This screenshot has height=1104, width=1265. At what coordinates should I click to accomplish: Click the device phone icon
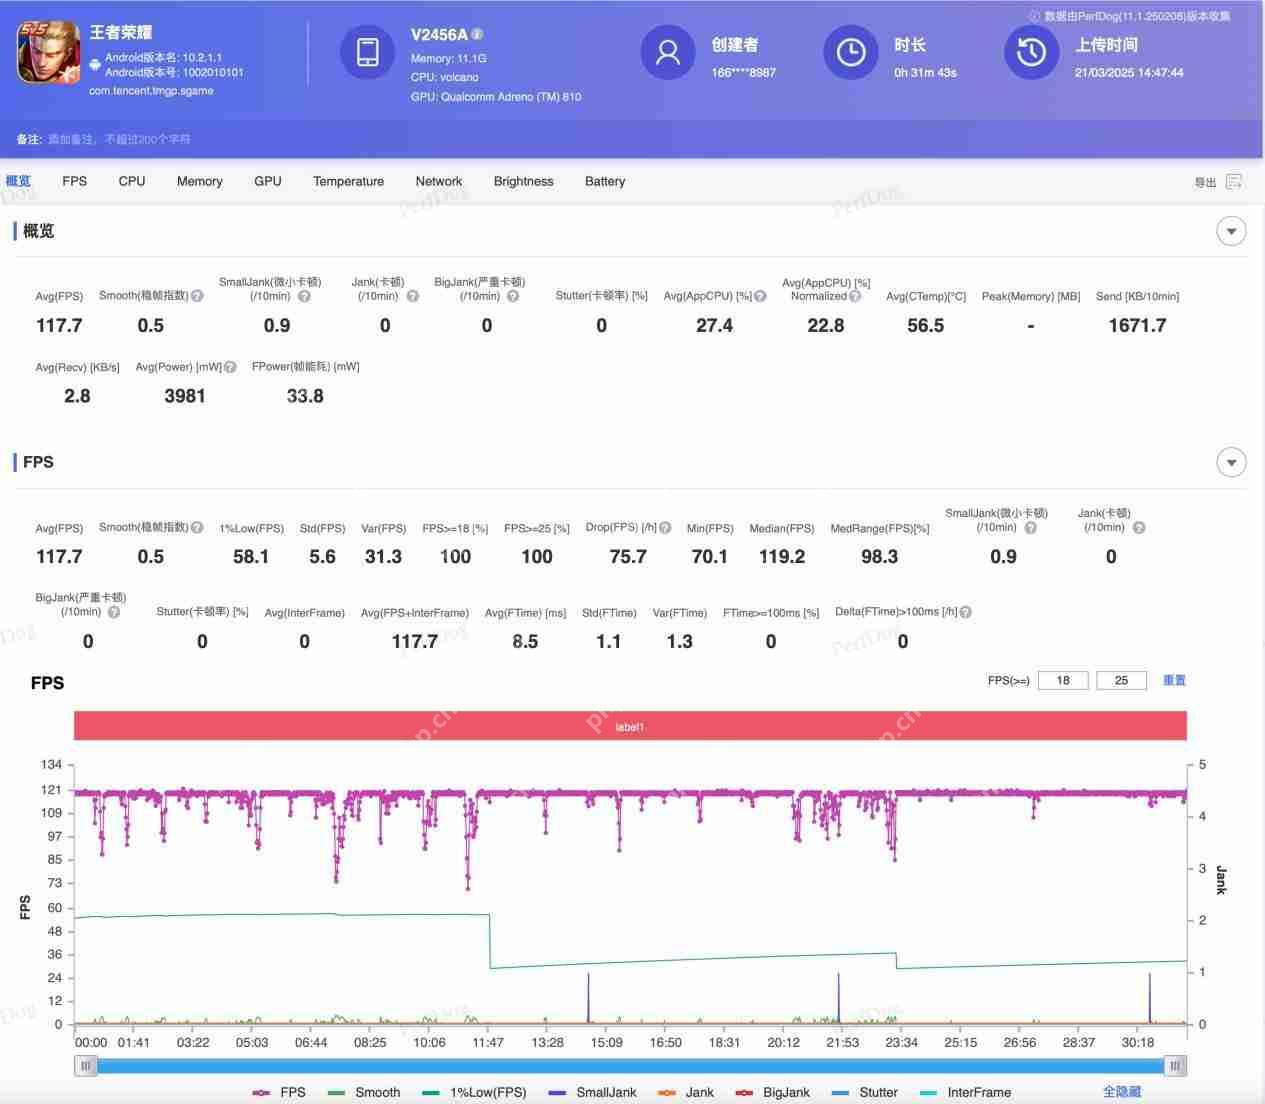tap(367, 52)
